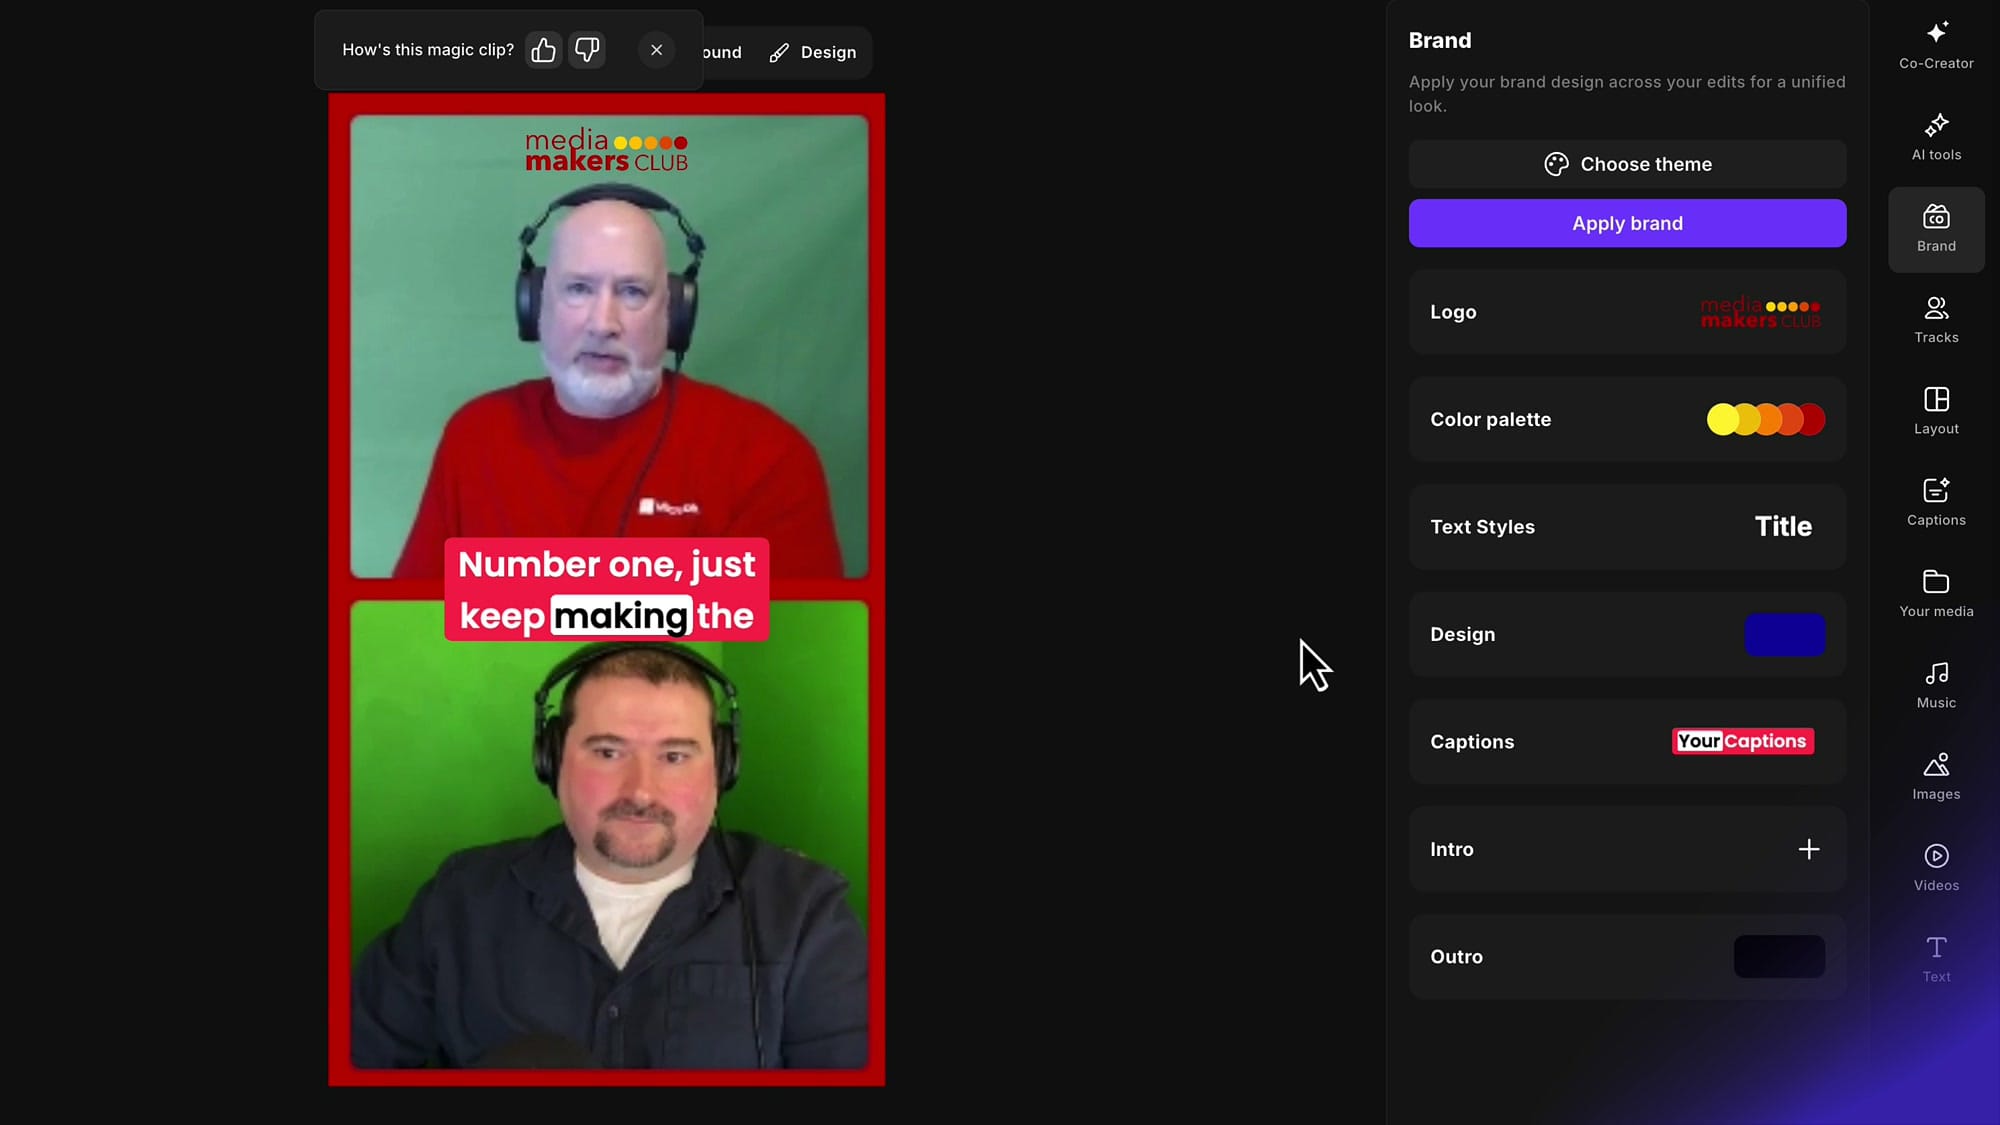Open the Images panel
The width and height of the screenshot is (2000, 1125).
pyautogui.click(x=1936, y=775)
